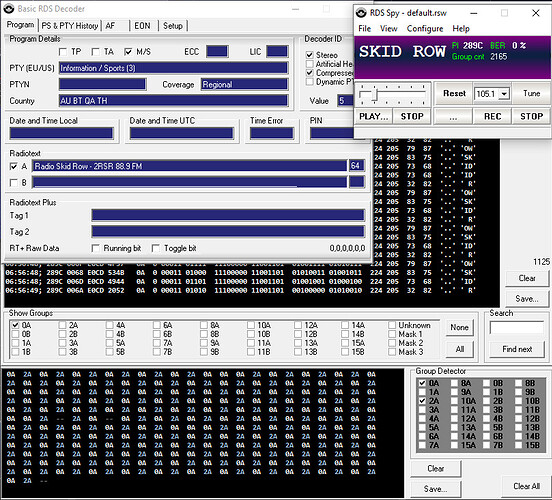Click the Tune button

coord(531,93)
